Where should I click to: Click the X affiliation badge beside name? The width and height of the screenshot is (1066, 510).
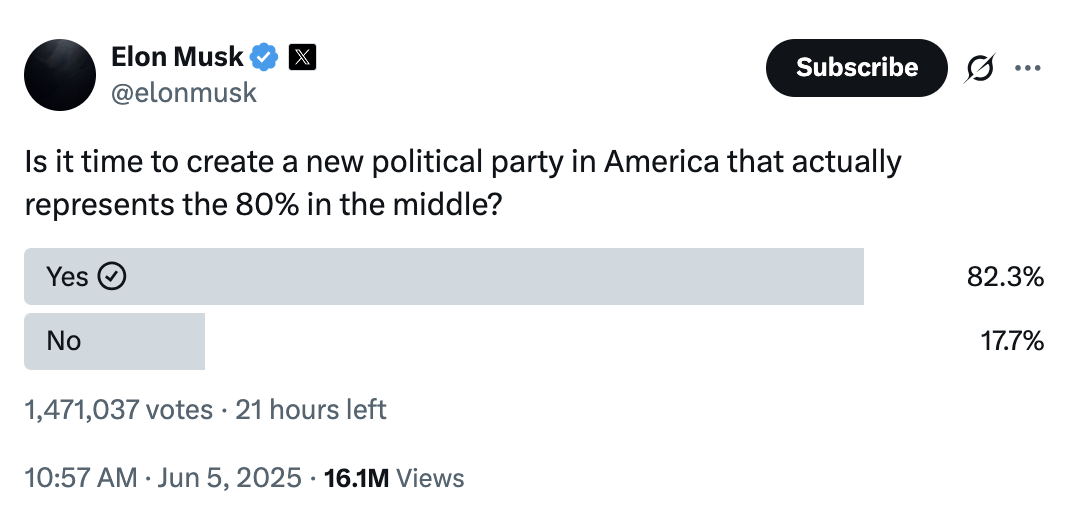pyautogui.click(x=302, y=58)
